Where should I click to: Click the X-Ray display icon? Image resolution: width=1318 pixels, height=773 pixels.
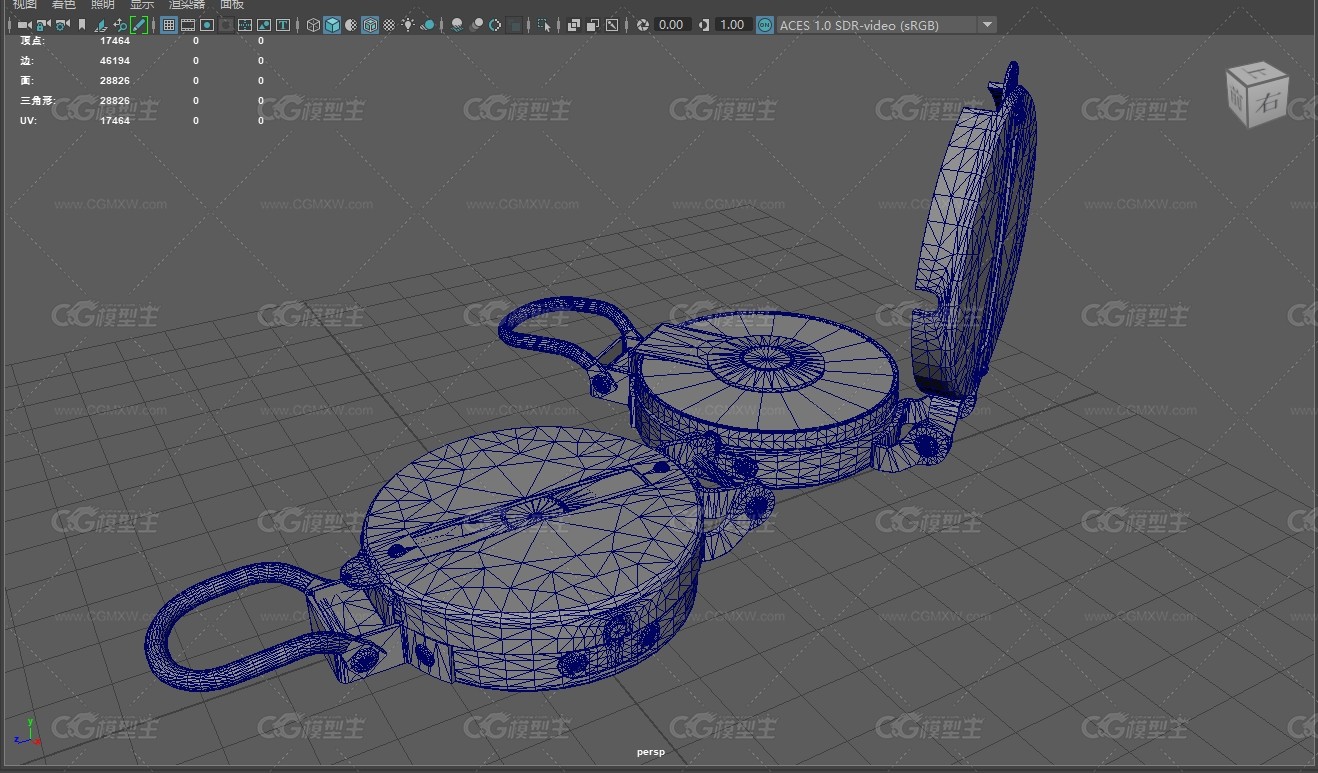573,25
